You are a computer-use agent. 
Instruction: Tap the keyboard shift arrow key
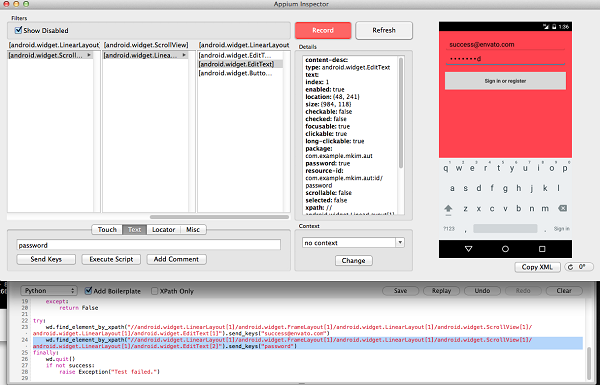click(x=448, y=209)
